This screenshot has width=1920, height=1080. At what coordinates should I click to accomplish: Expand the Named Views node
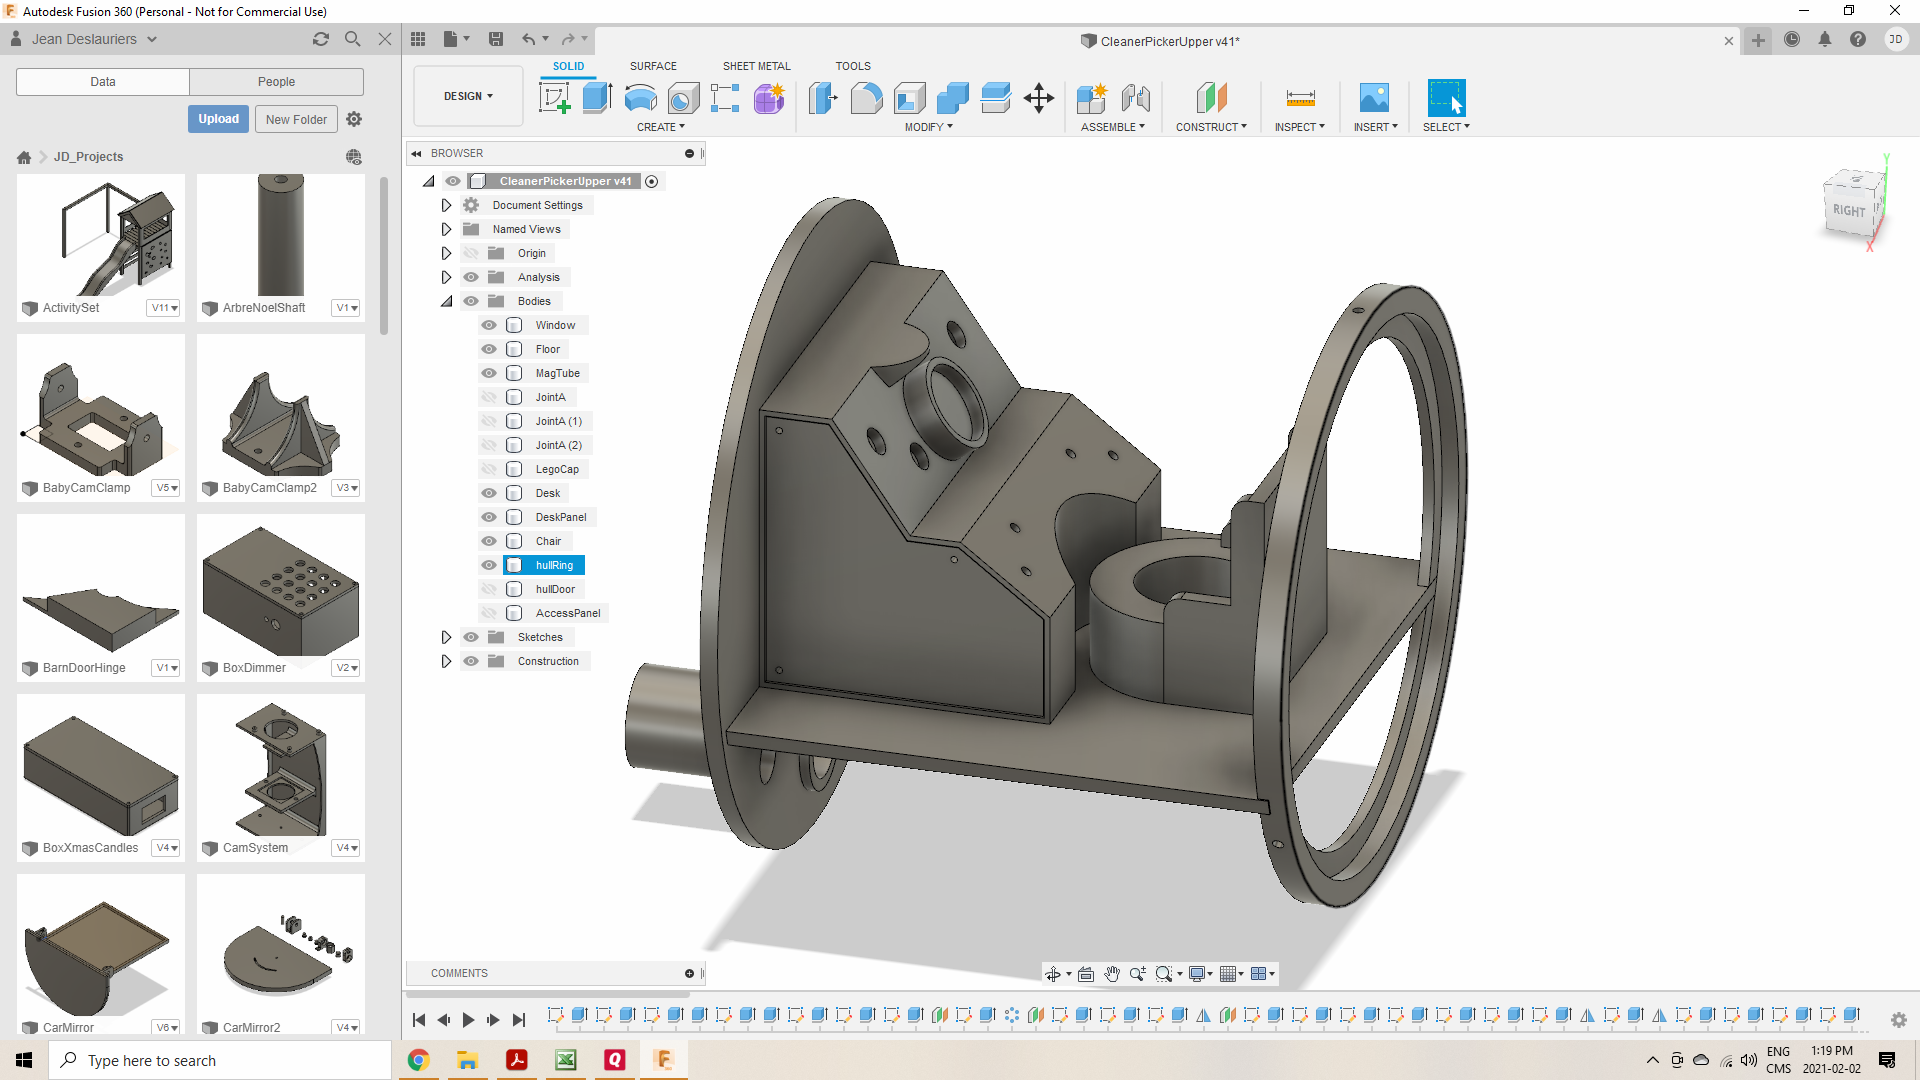(447, 229)
